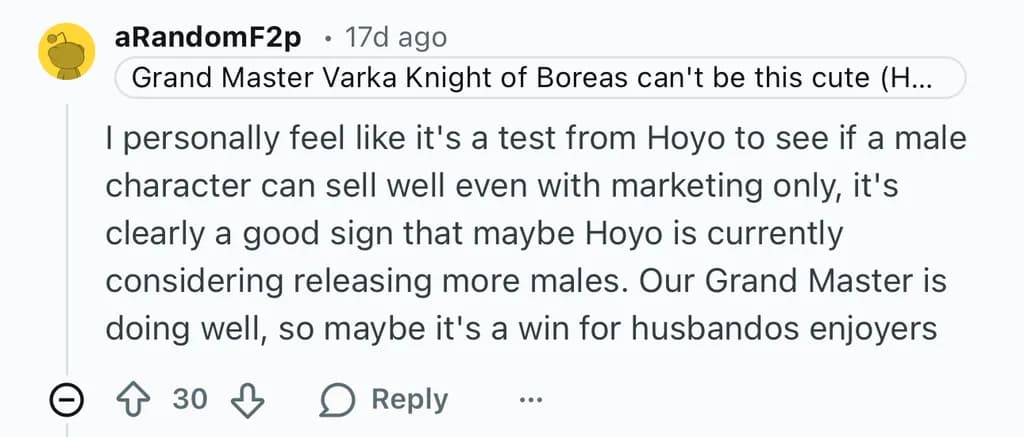Click the vote score count of 30
The height and width of the screenshot is (437, 1024).
[190, 399]
